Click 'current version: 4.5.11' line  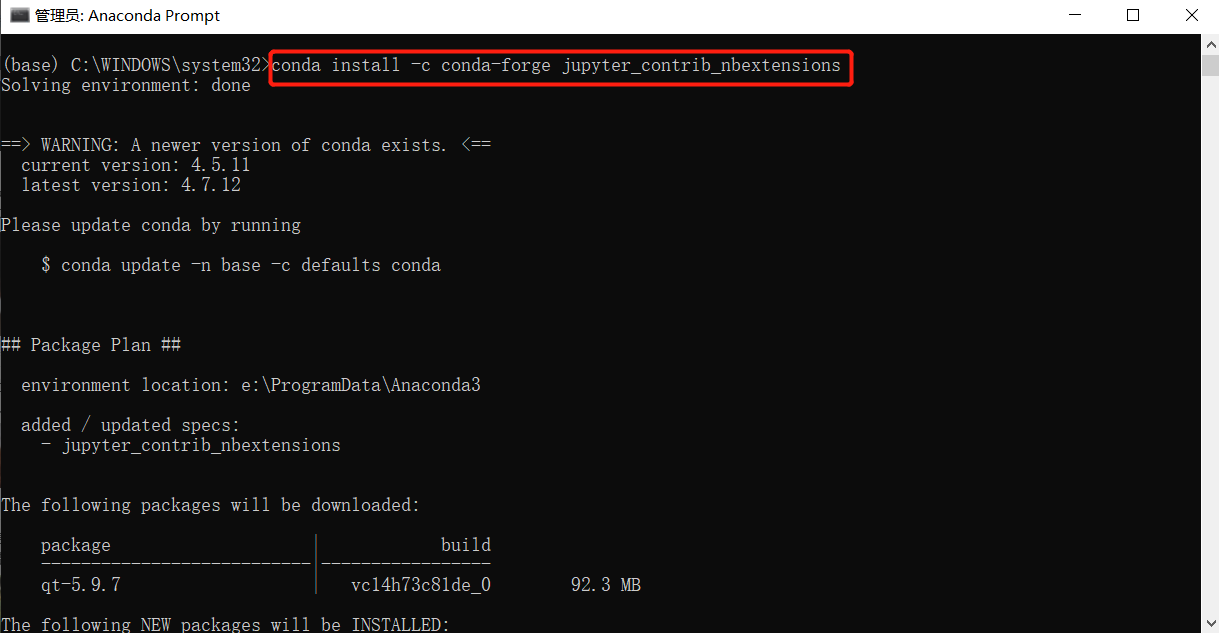click(x=136, y=165)
